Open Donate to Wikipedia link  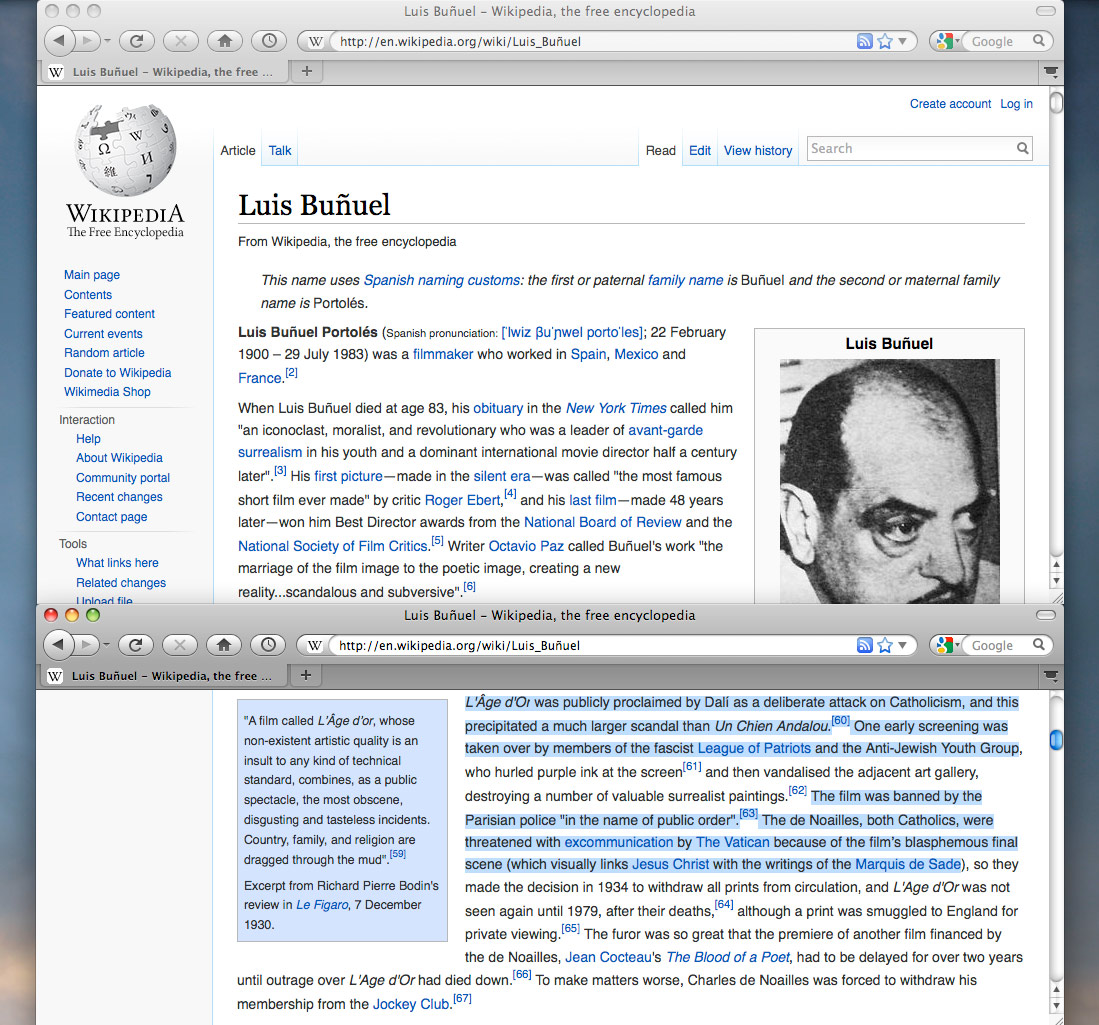pos(118,373)
